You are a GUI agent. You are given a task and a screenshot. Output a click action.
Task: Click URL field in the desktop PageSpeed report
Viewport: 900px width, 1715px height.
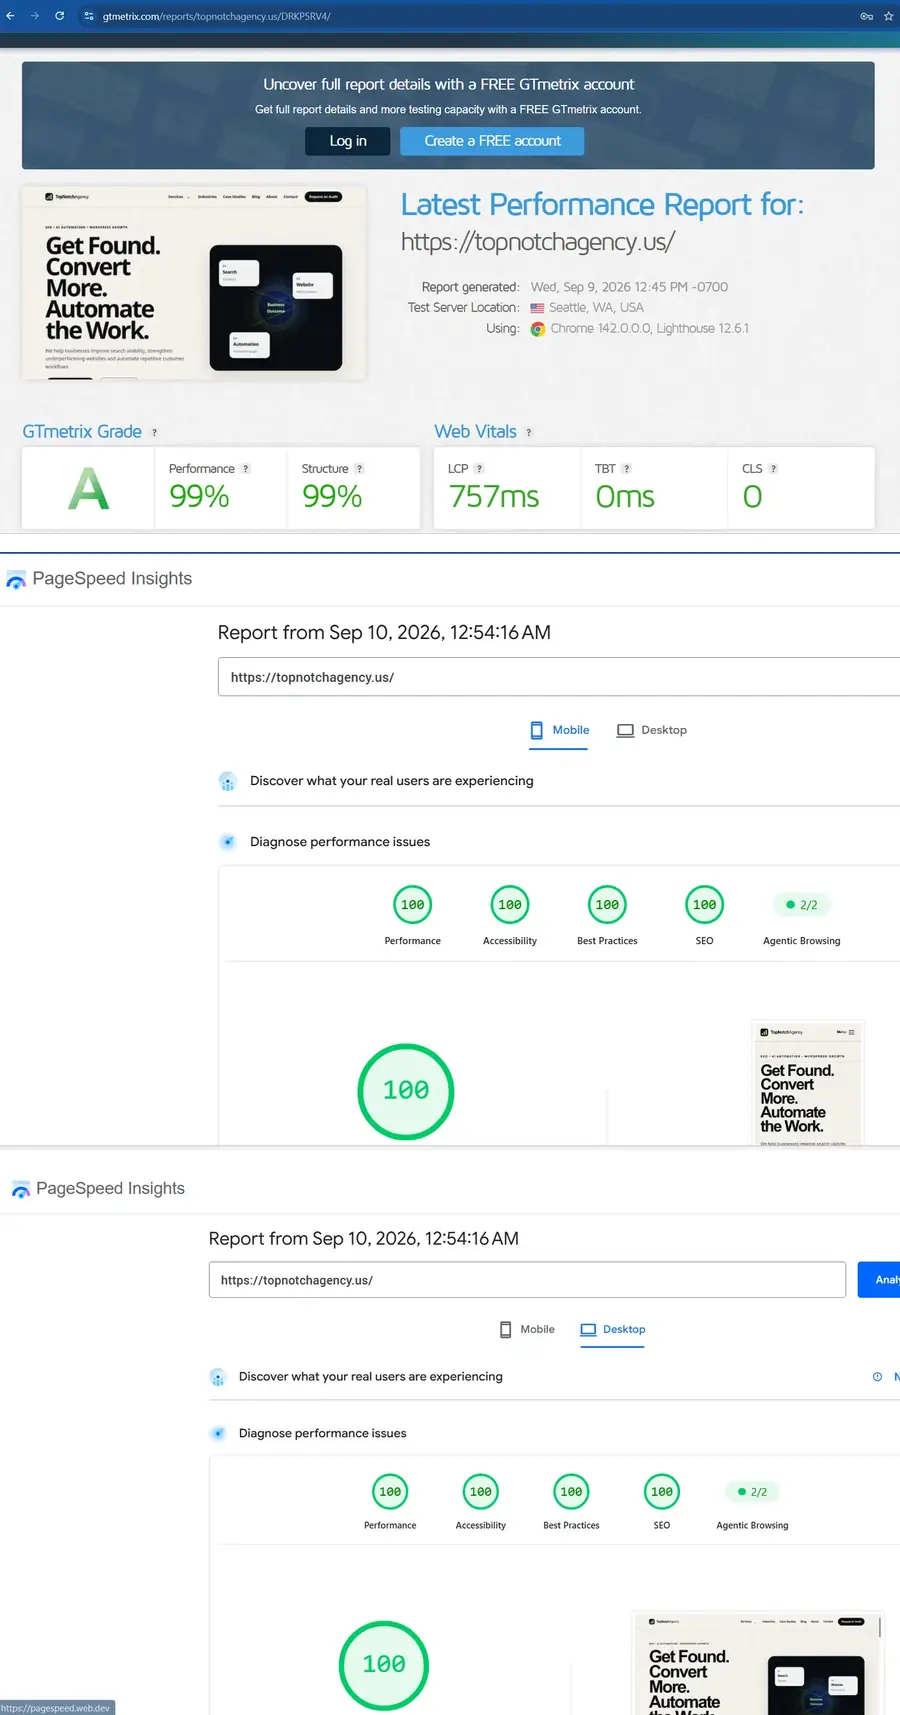tap(527, 1280)
